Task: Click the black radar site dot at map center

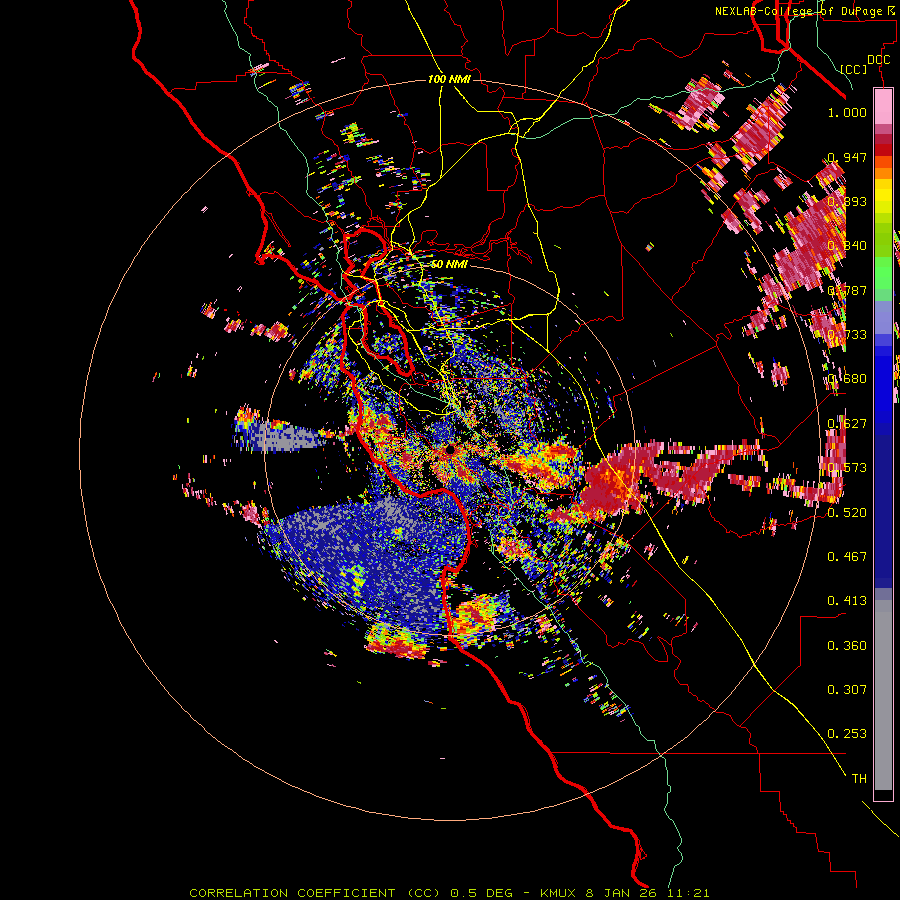Action: pyautogui.click(x=450, y=449)
